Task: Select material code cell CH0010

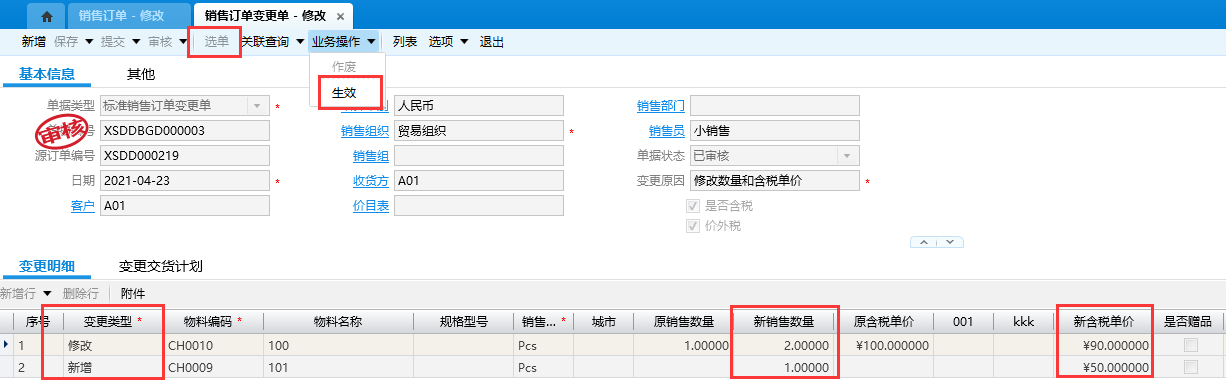Action: (213, 345)
